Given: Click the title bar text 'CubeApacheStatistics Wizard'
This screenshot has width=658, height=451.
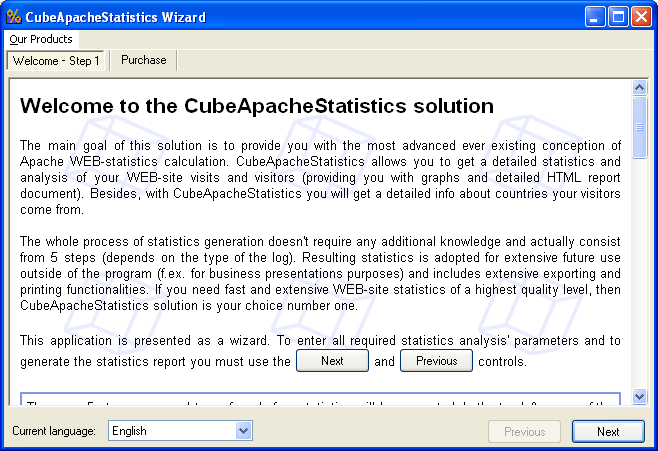Looking at the screenshot, I should coord(115,17).
